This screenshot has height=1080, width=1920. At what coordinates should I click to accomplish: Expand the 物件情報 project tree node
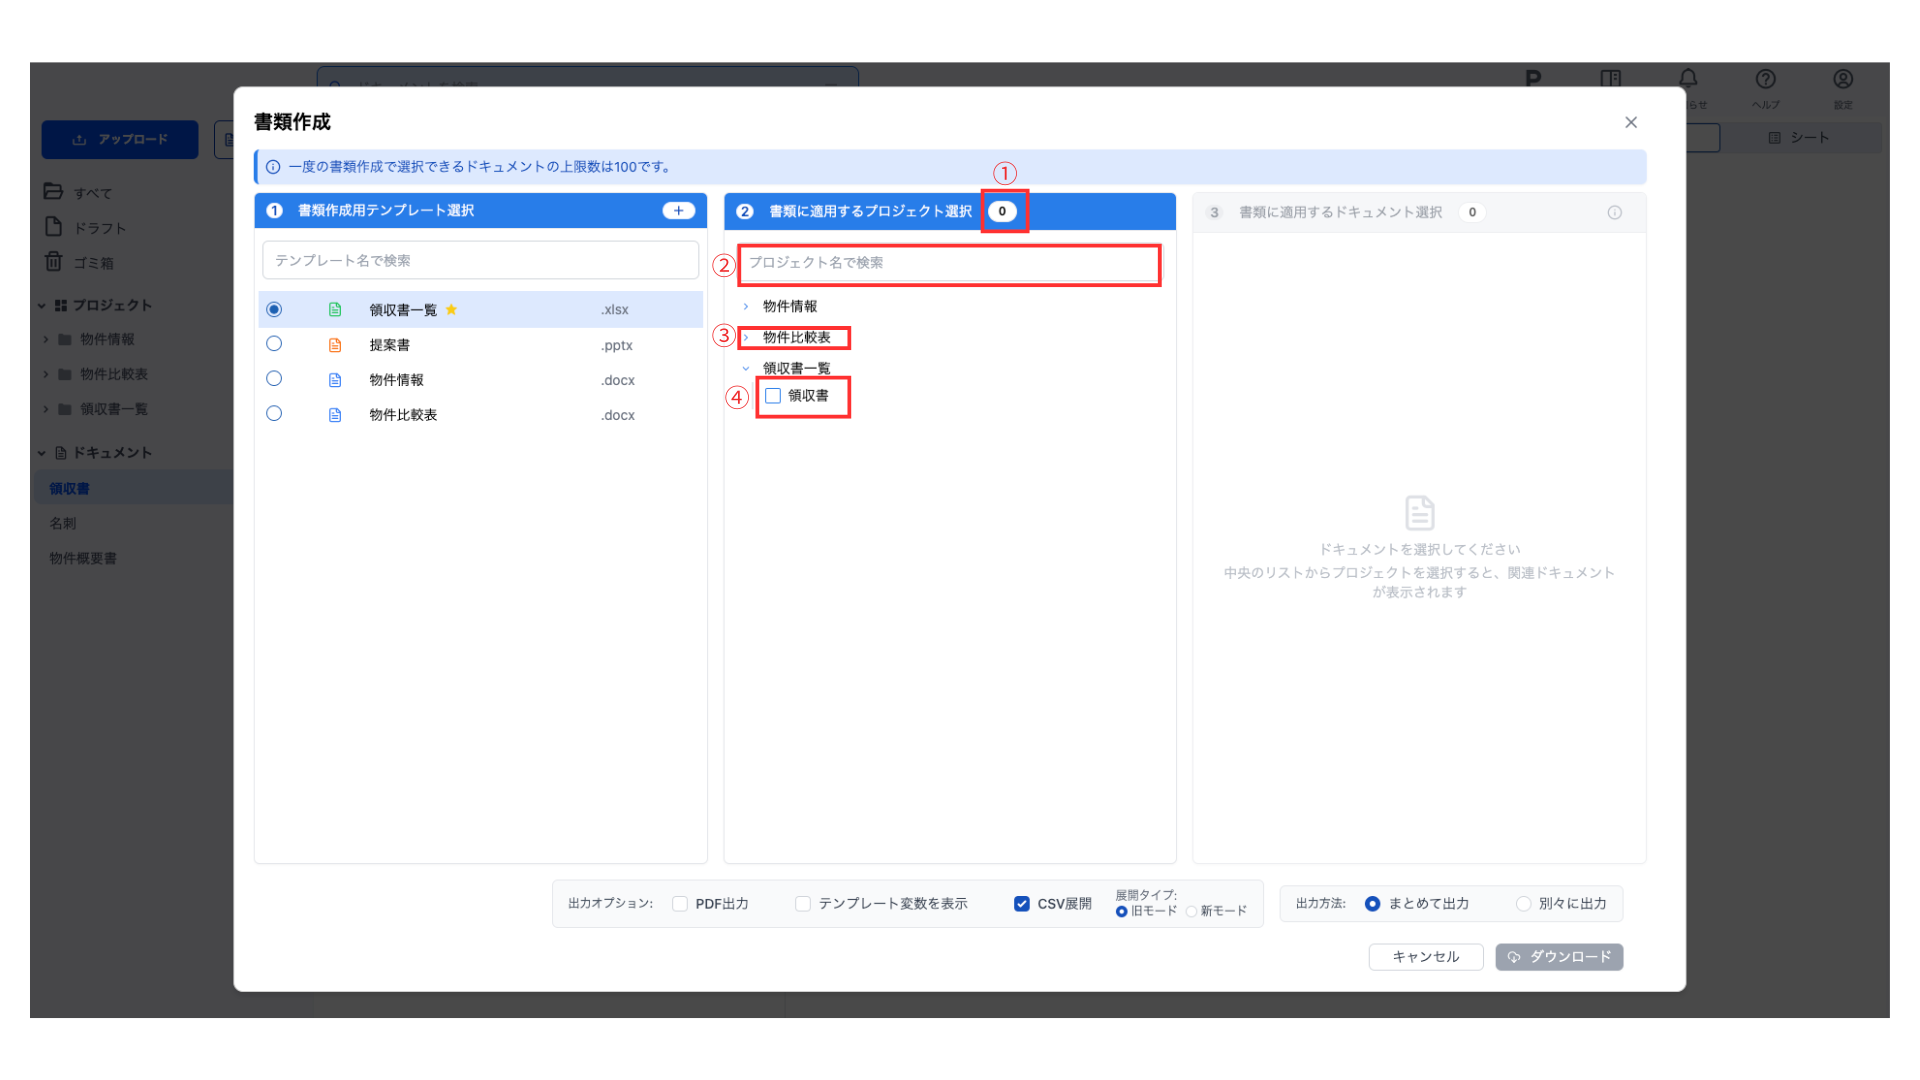[746, 307]
